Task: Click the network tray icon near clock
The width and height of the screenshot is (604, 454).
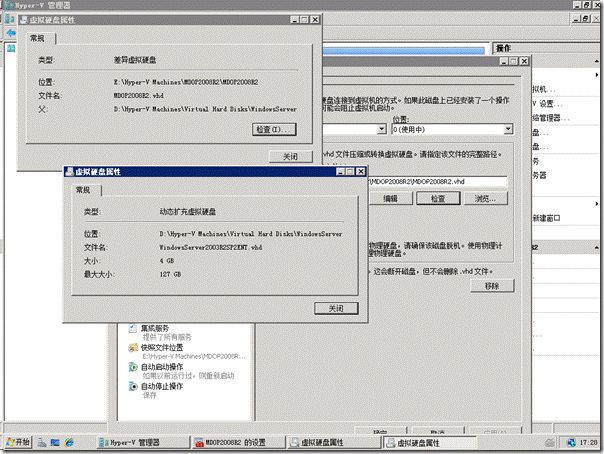Action: tap(571, 443)
